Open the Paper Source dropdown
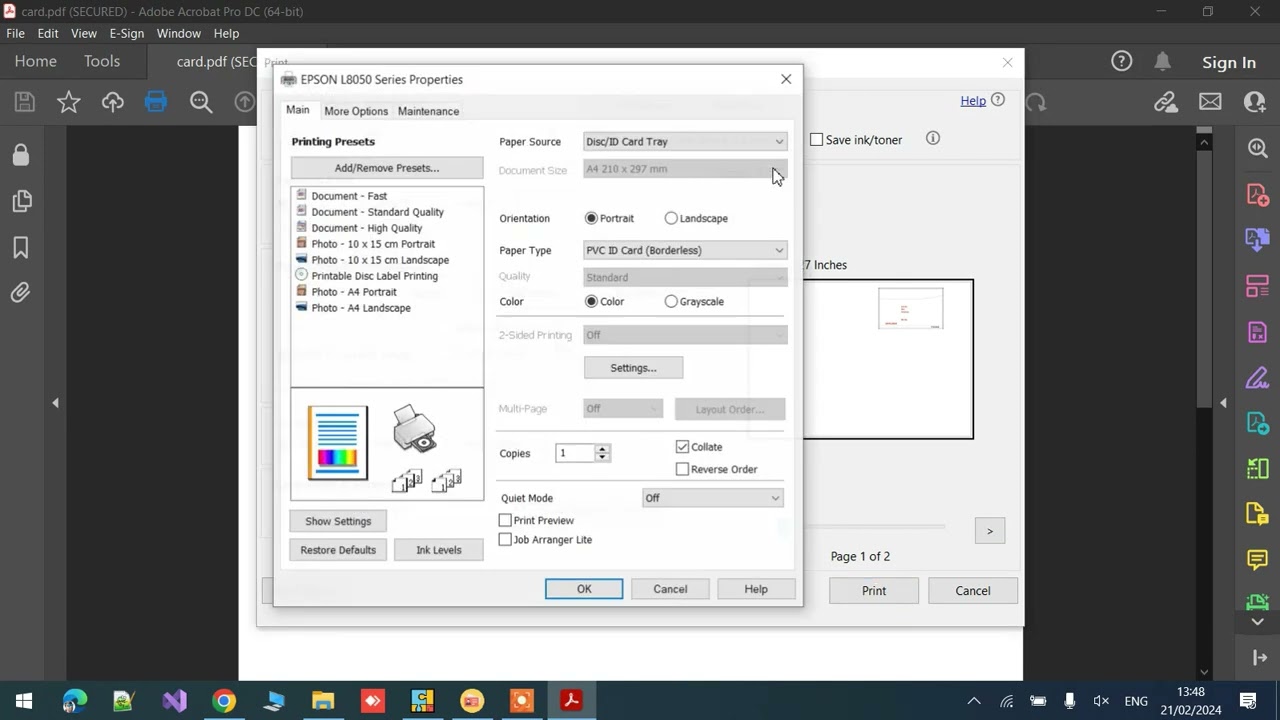 tap(685, 141)
